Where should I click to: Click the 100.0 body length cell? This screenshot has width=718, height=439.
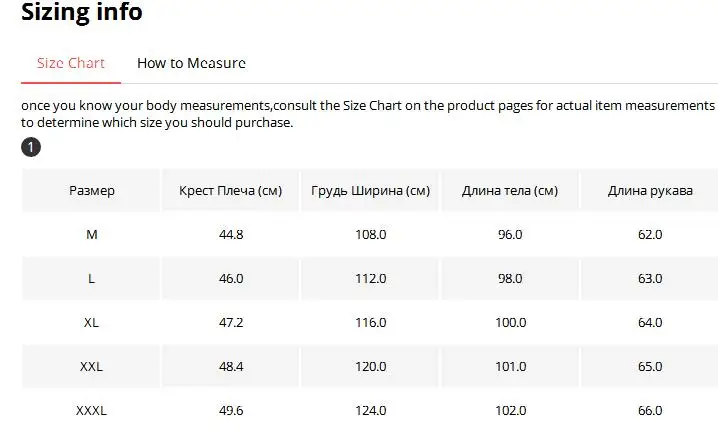click(511, 322)
